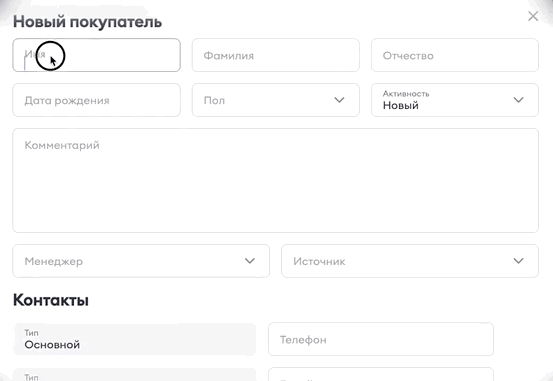Click the Менеджер chevron arrow
The width and height of the screenshot is (553, 381).
coord(250,261)
